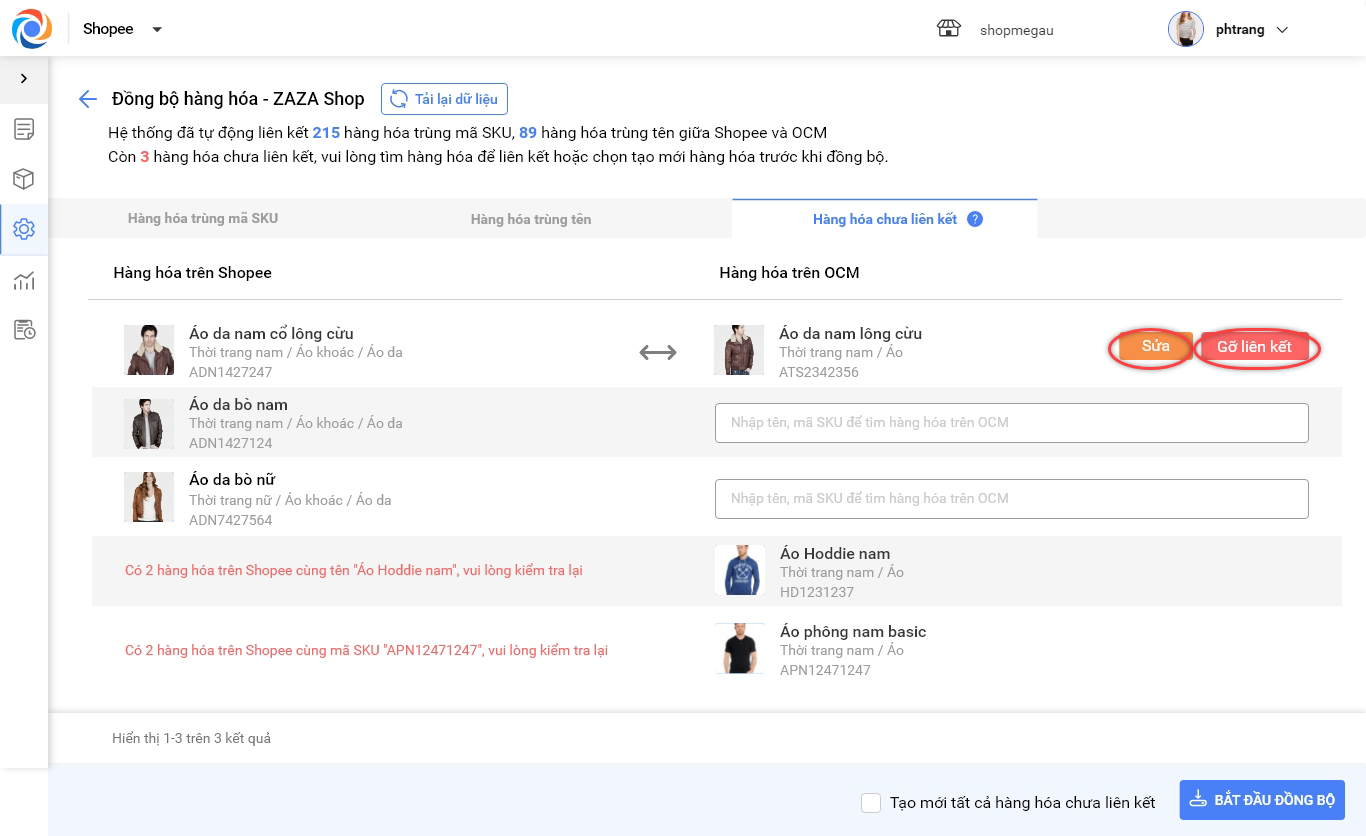Click the app logo icon
The width and height of the screenshot is (1366, 836).
click(x=31, y=29)
